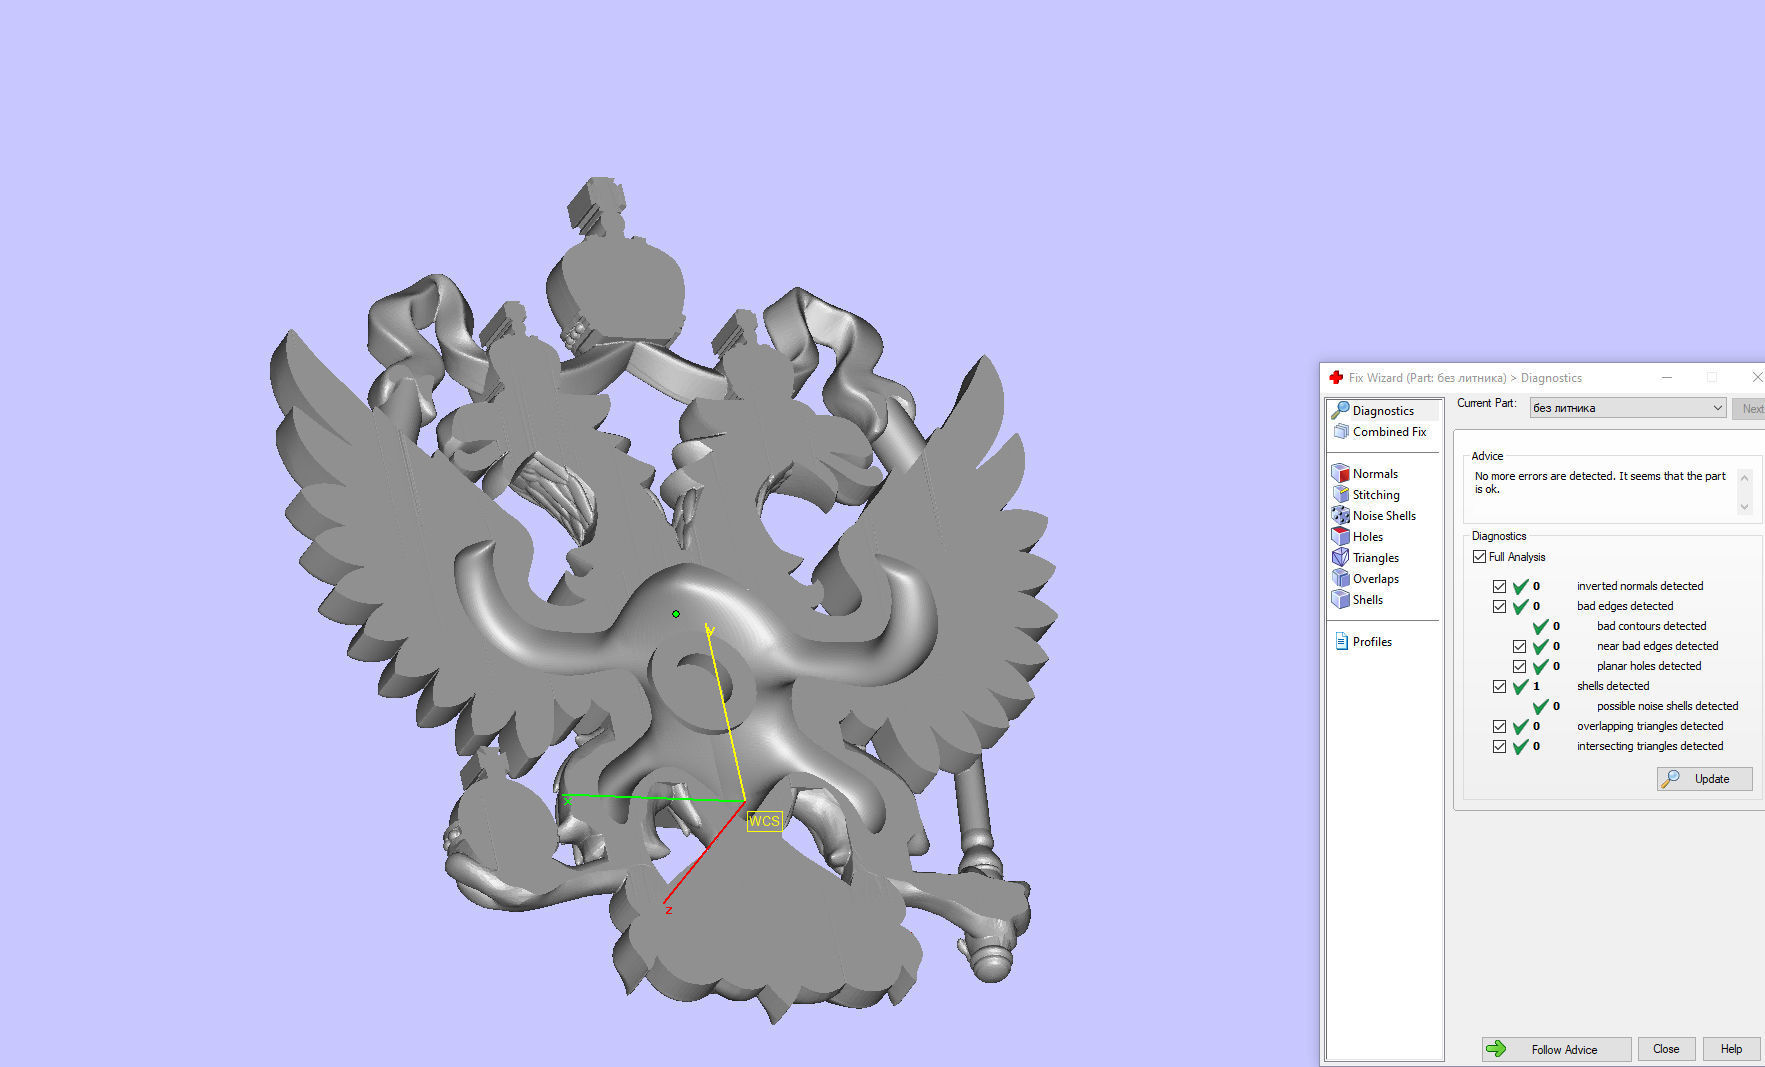Toggle planar holes detected checkbox

[1519, 666]
